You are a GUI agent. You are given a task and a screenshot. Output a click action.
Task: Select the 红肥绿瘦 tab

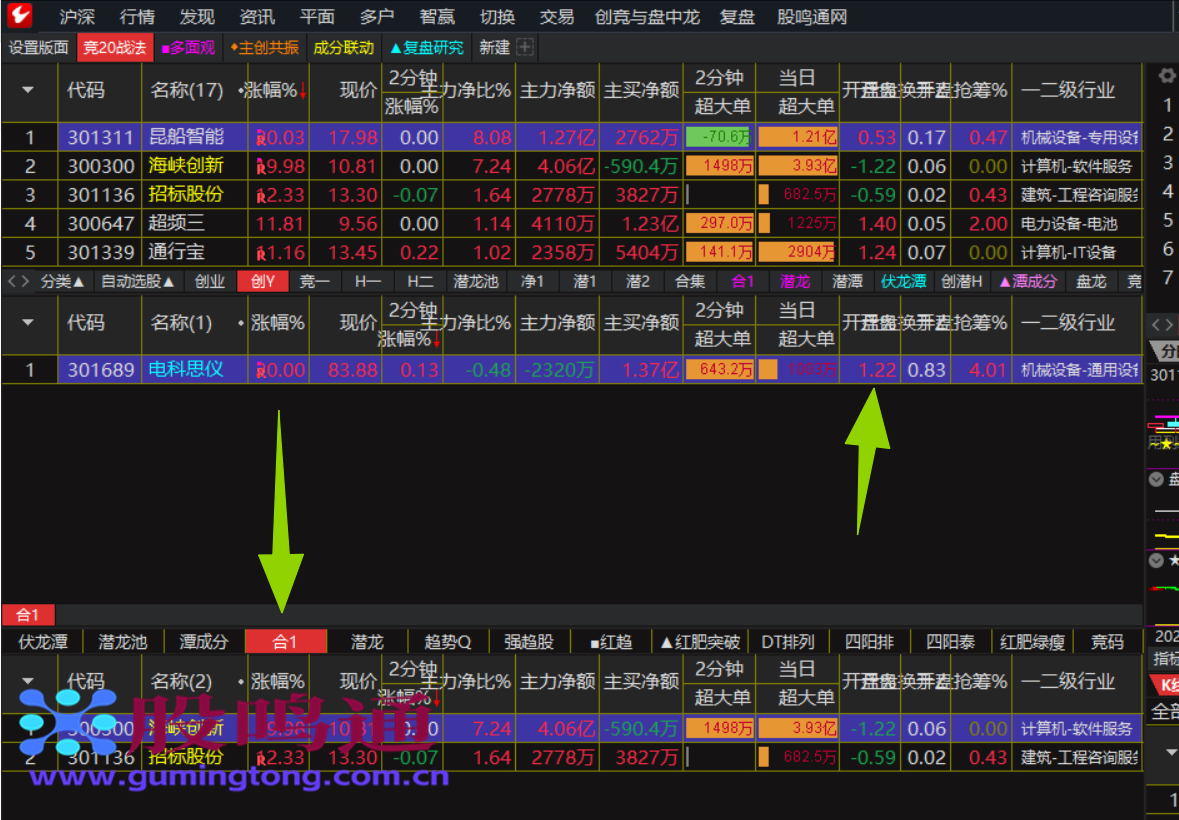pos(1032,642)
